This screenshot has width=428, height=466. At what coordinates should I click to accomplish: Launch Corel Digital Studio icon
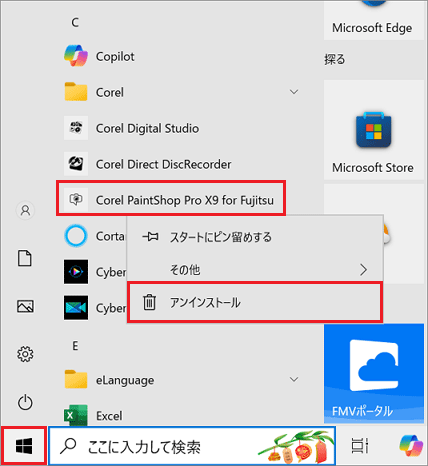pos(76,128)
